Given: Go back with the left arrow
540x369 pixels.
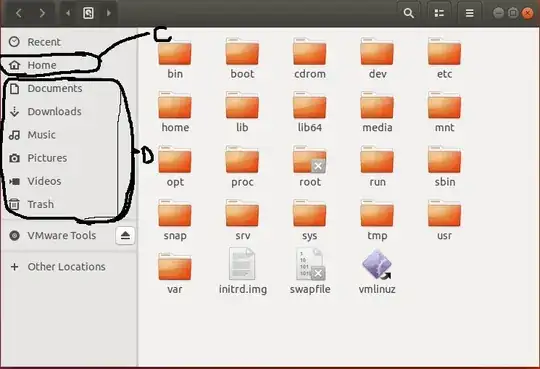Looking at the screenshot, I should click(x=19, y=13).
